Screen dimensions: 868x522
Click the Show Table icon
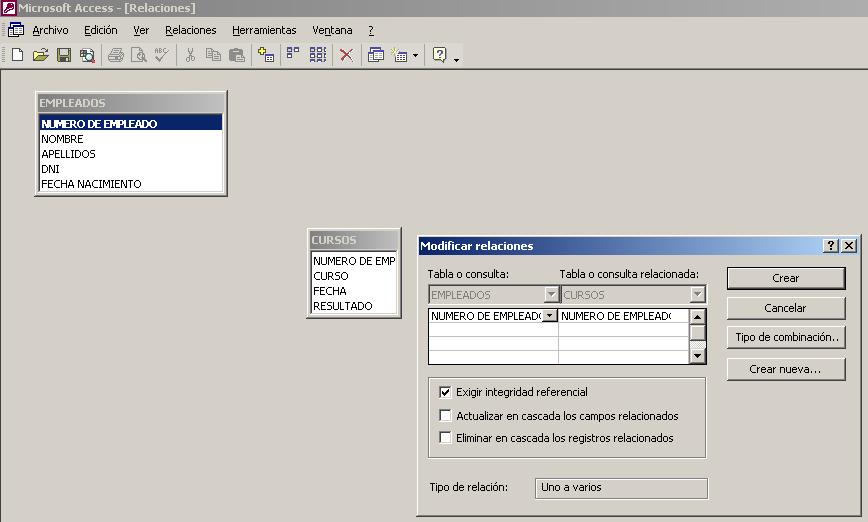[x=266, y=55]
